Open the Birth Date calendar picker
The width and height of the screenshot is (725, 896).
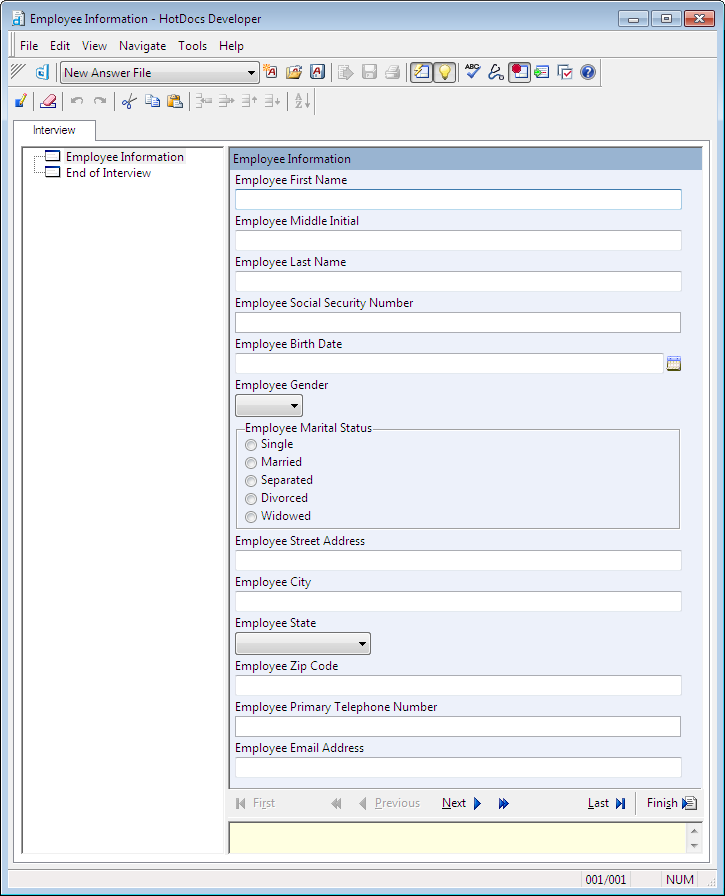pos(674,364)
